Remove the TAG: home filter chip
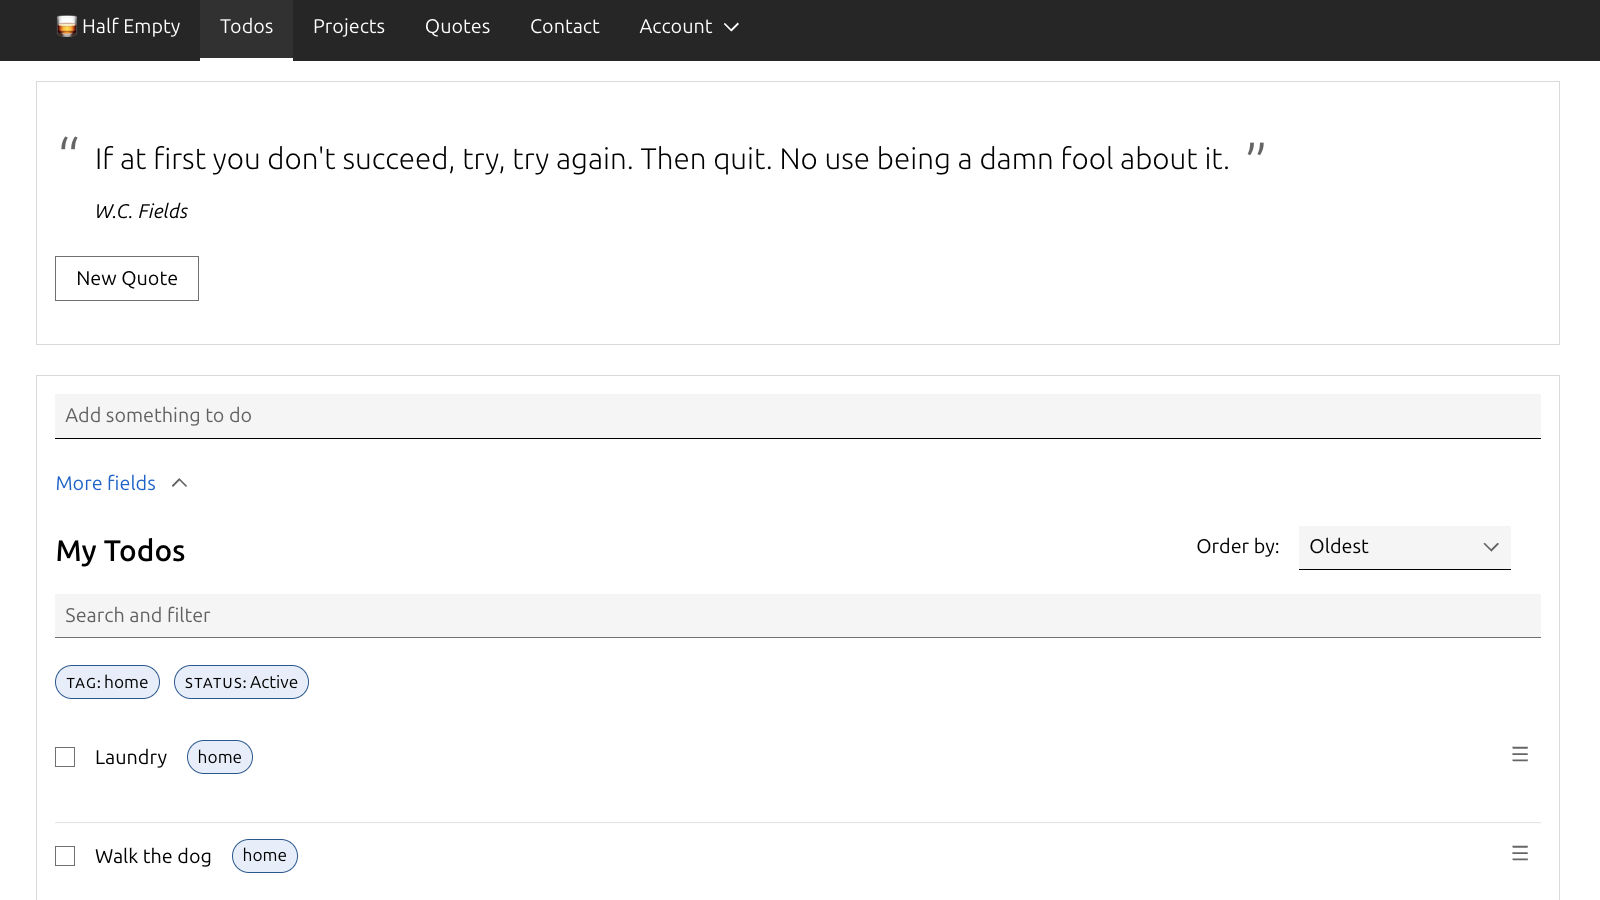Viewport: 1600px width, 900px height. [107, 682]
